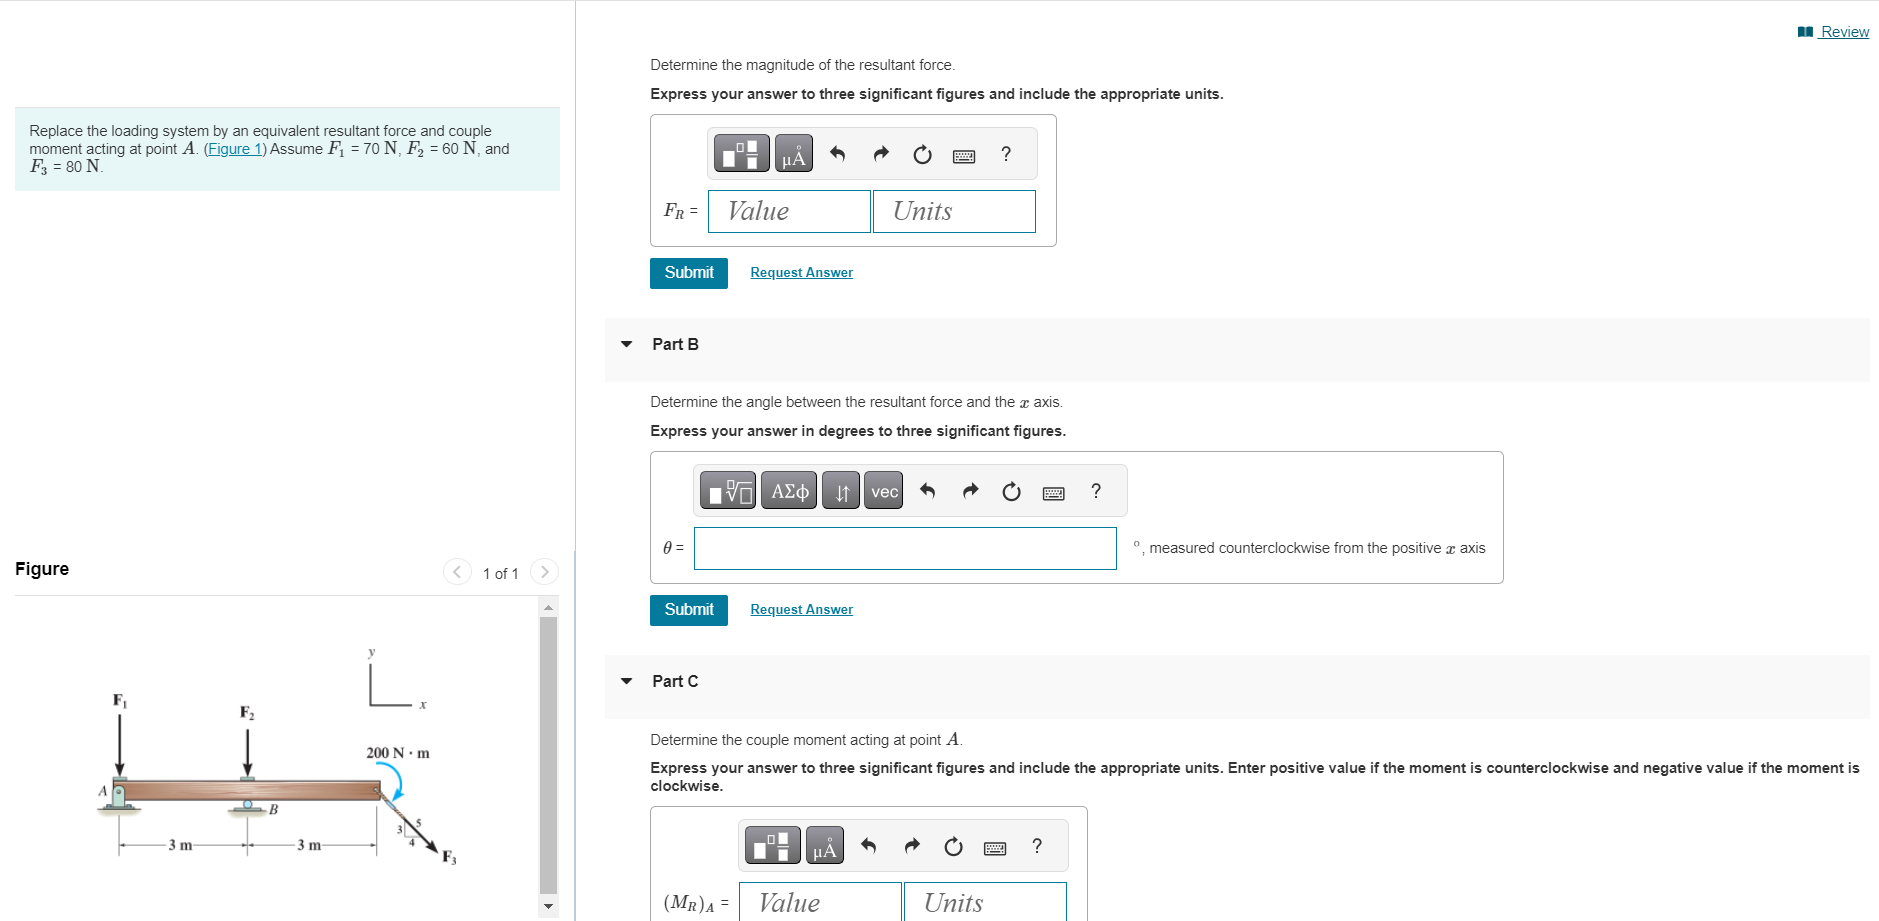Open the Figure 1 link in problem statement
Image resolution: width=1879 pixels, height=921 pixels.
[234, 148]
